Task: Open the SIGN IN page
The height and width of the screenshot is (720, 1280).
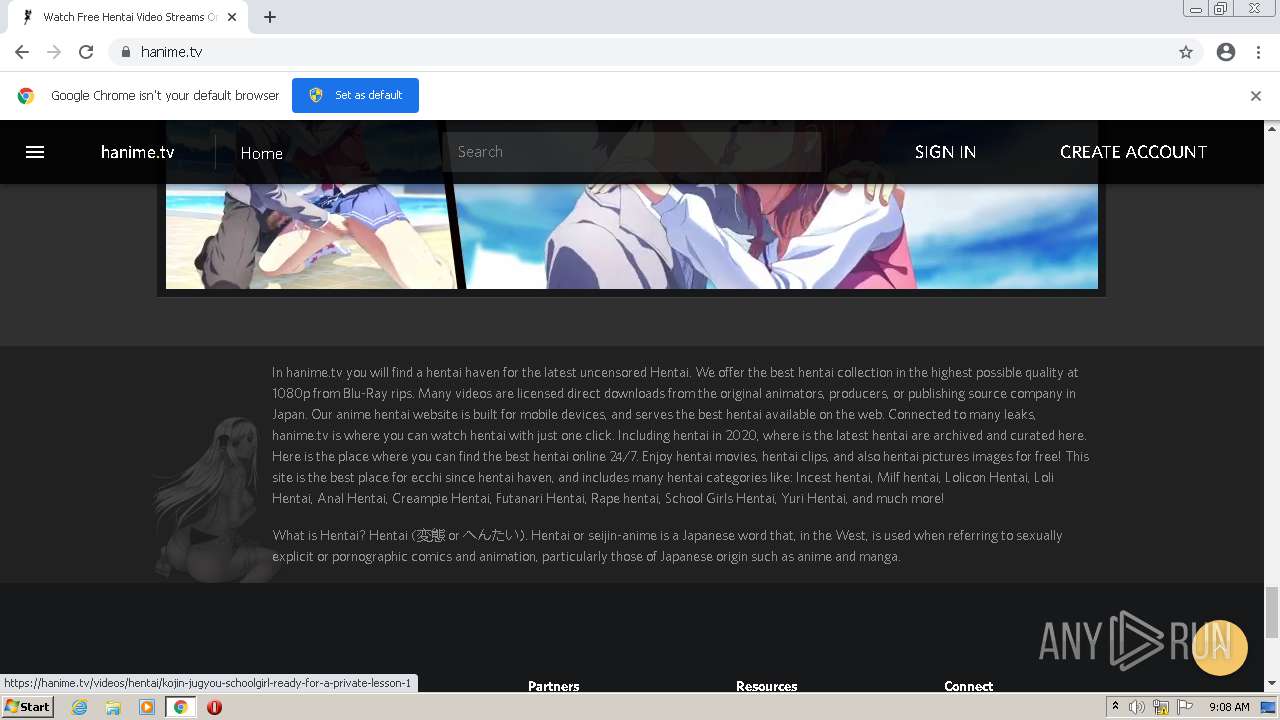Action: tap(945, 152)
